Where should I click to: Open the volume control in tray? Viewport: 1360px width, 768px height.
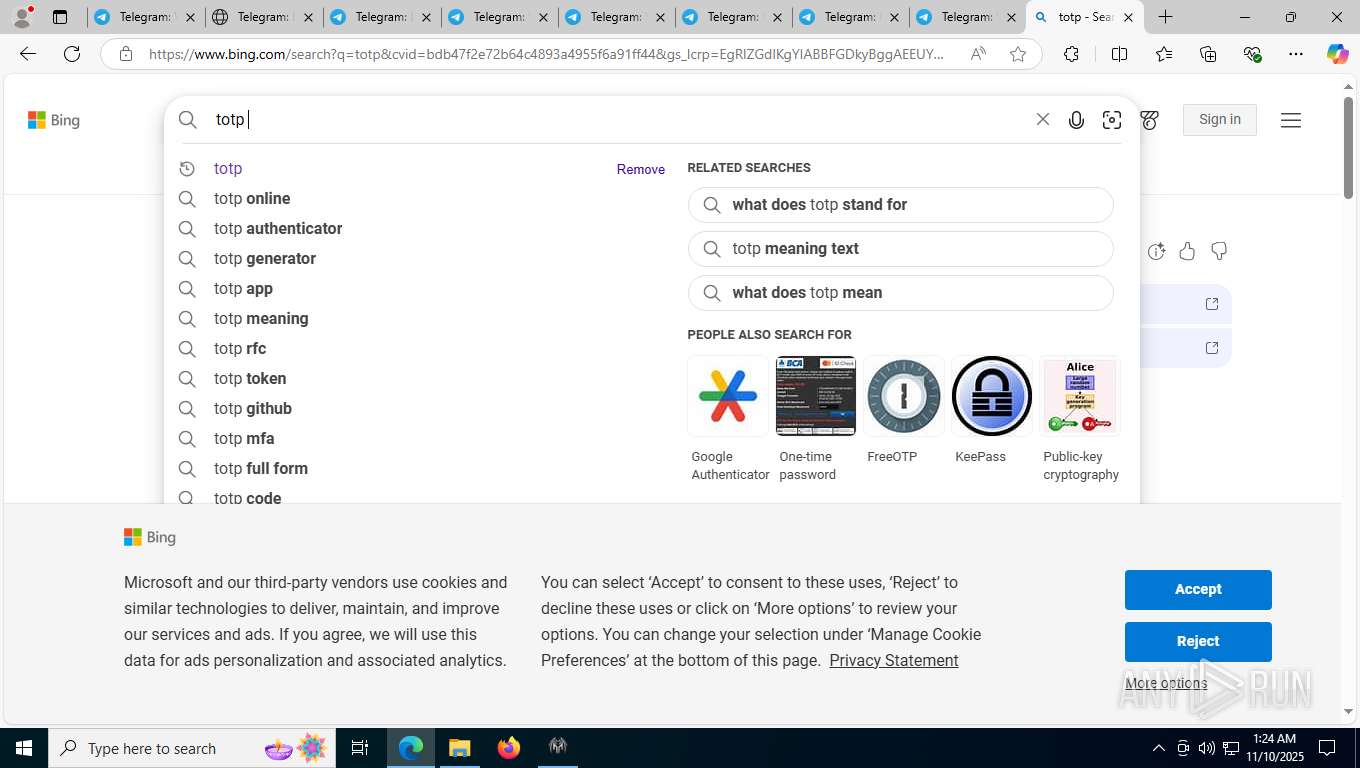pyautogui.click(x=1207, y=748)
